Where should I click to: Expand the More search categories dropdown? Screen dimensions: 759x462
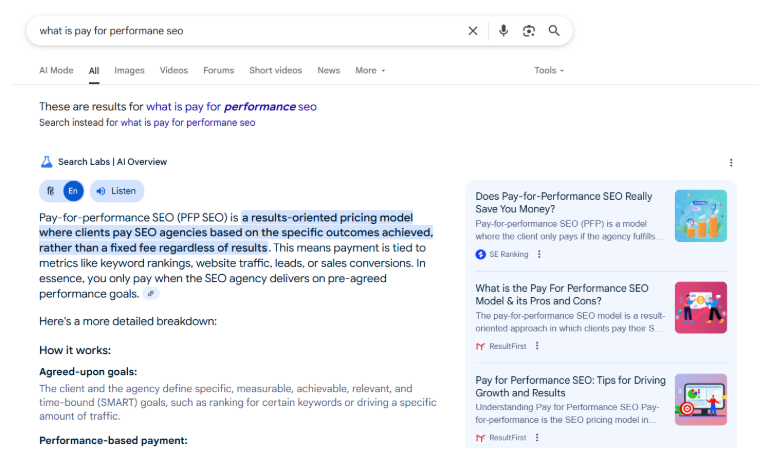pos(370,71)
